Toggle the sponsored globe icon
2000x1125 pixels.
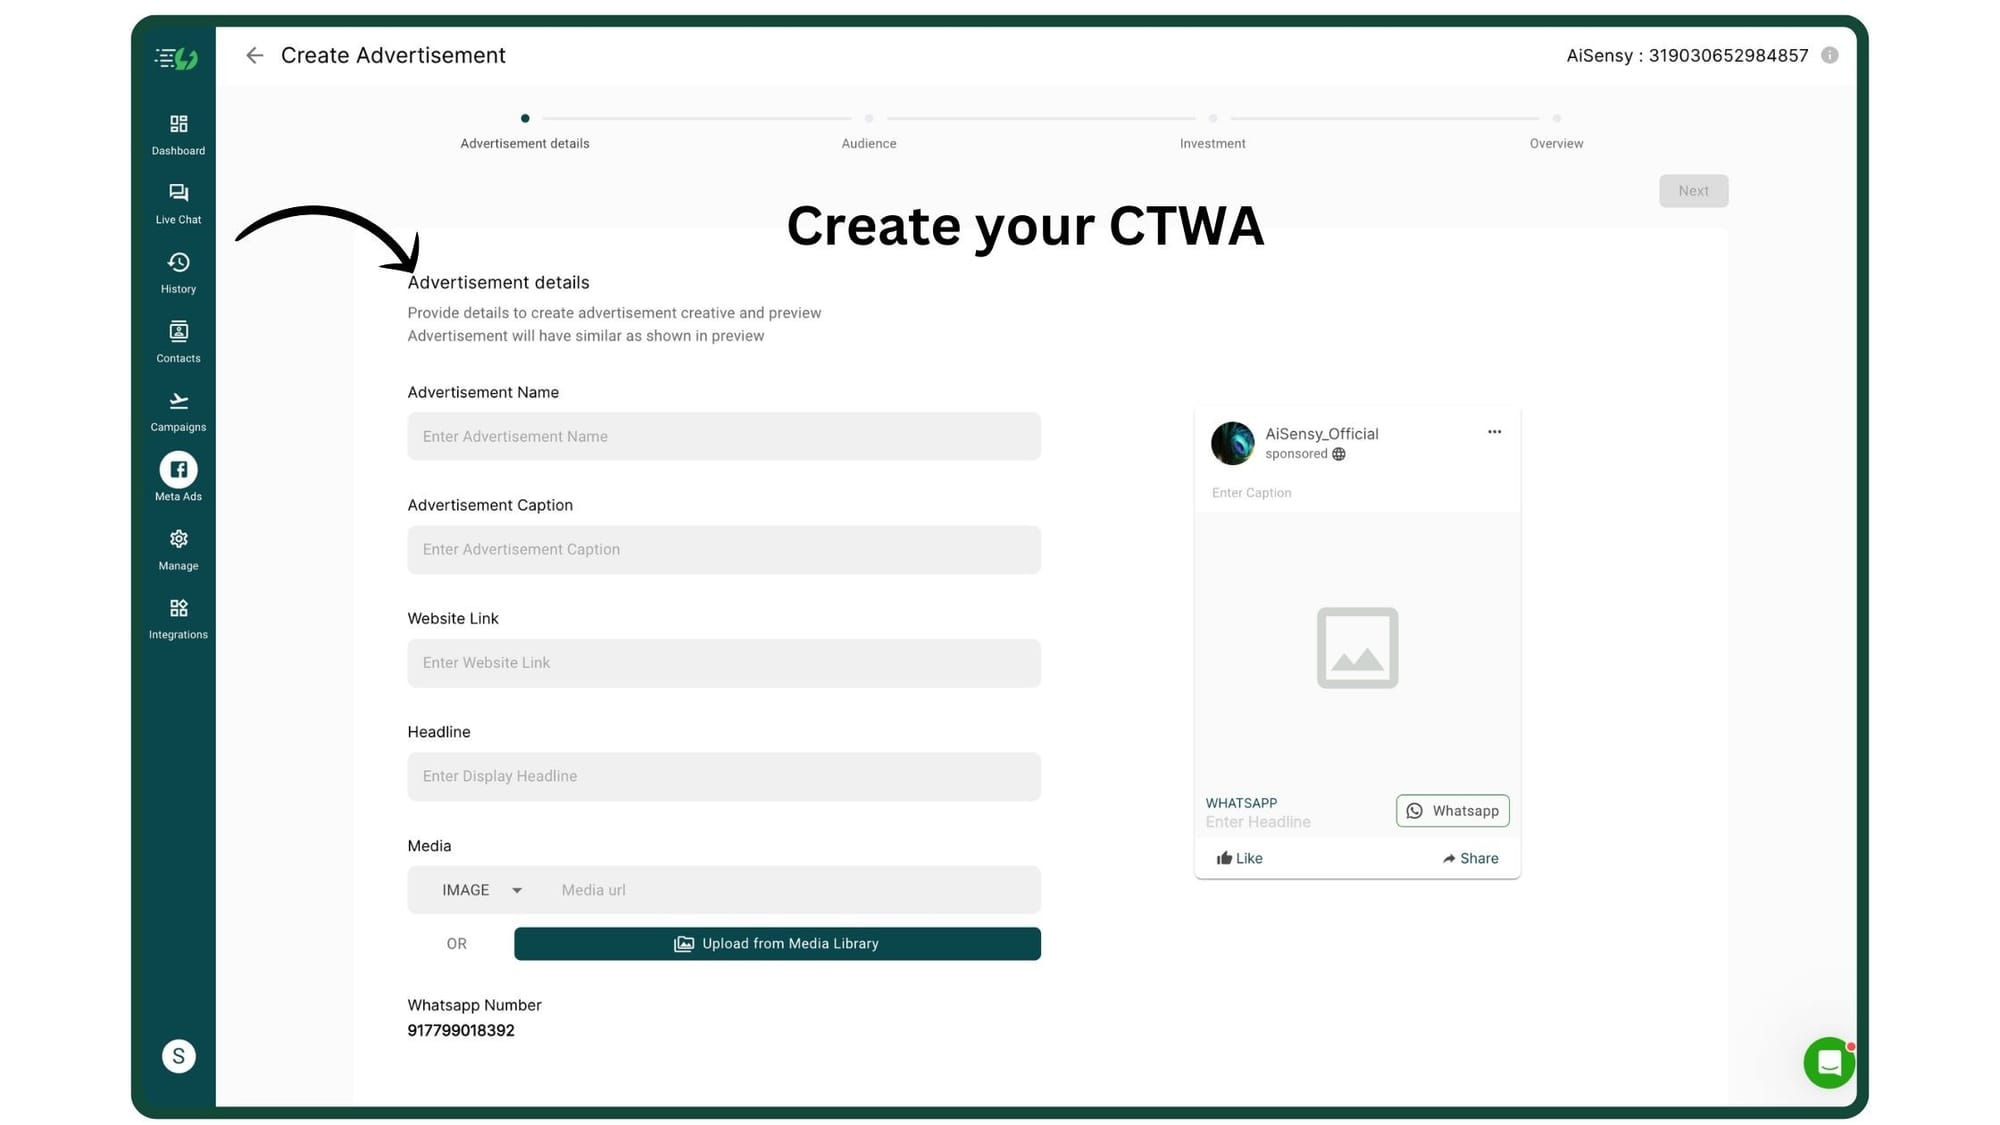[x=1338, y=453]
